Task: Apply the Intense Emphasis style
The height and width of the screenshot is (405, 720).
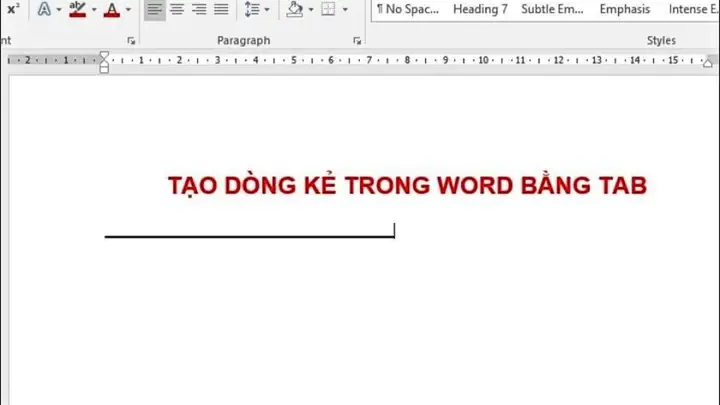Action: (x=693, y=9)
